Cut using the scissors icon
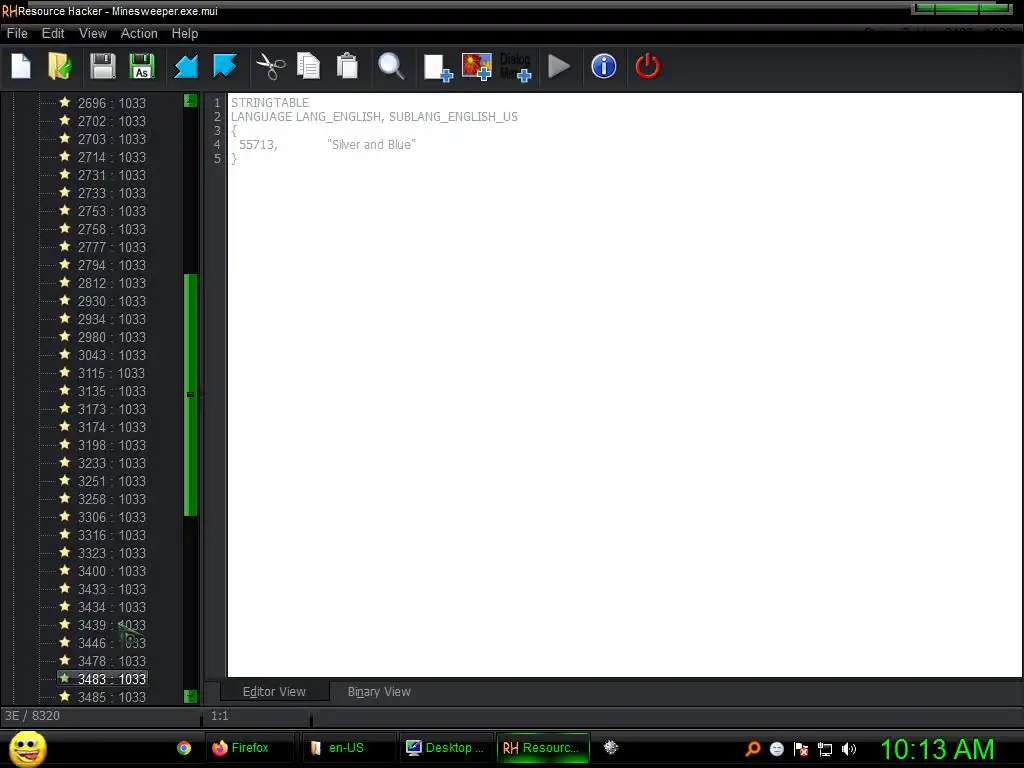 270,67
